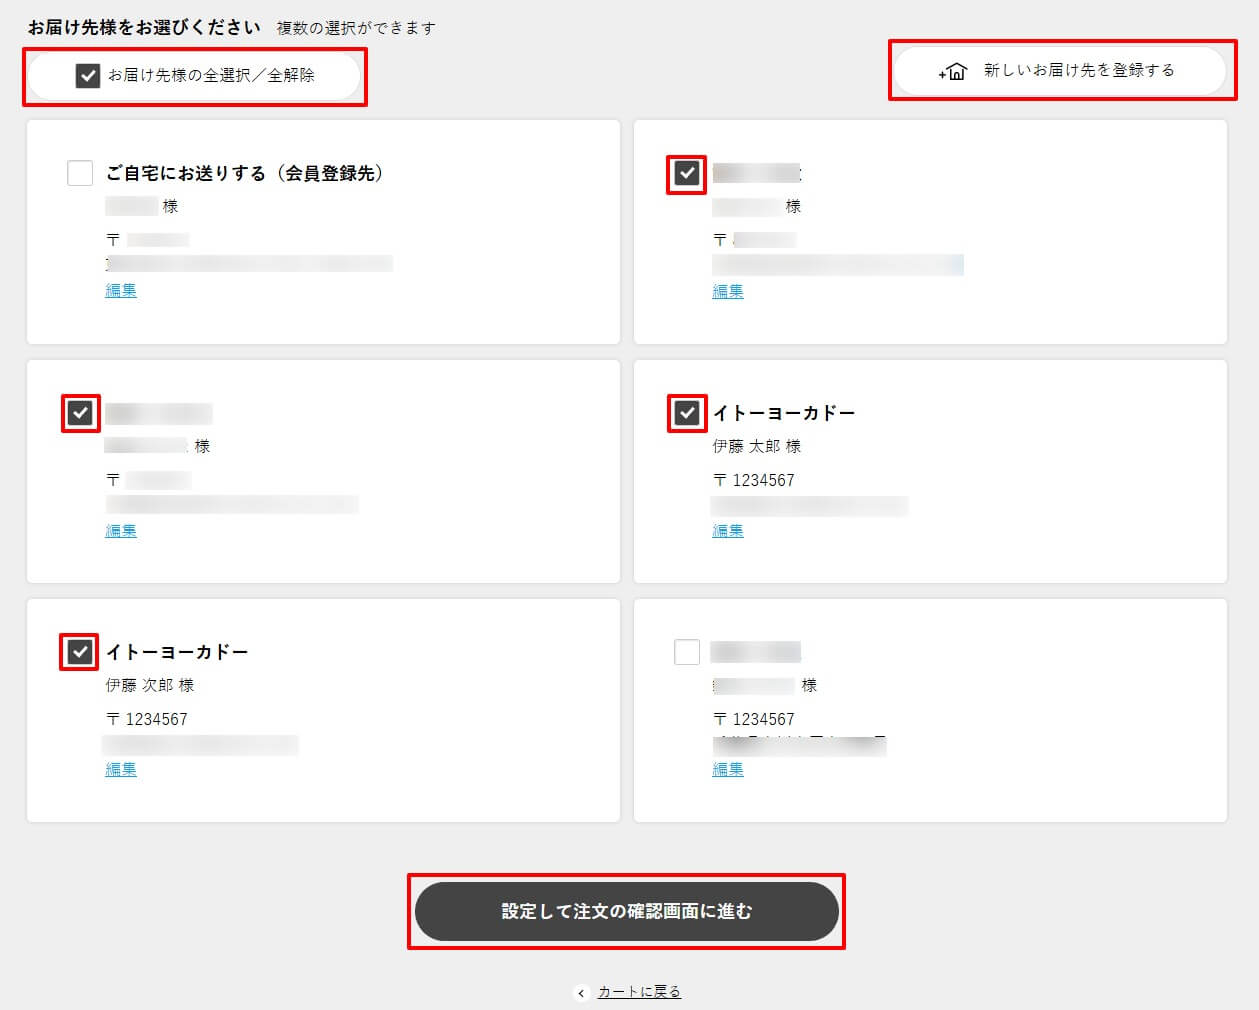
Task: Click the イトーヨーカドー title above 伊藤 太郎
Action: pos(783,412)
